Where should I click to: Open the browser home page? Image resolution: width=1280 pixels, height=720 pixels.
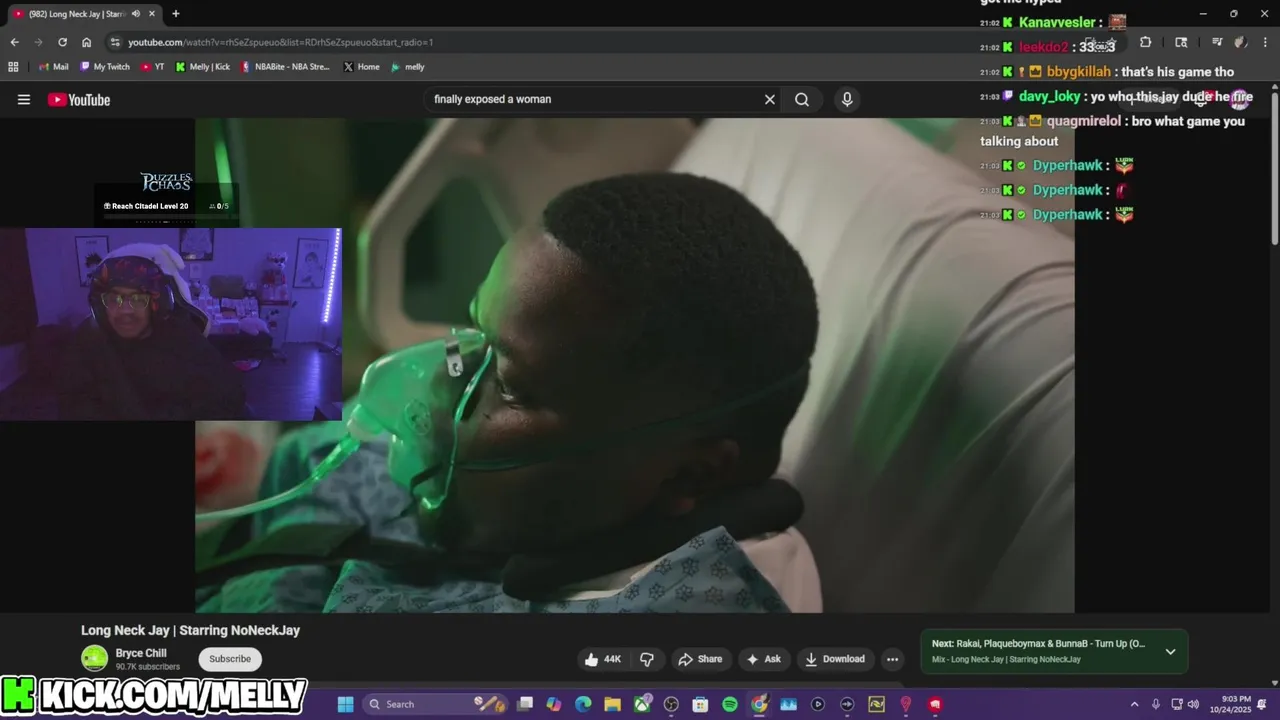pos(86,42)
